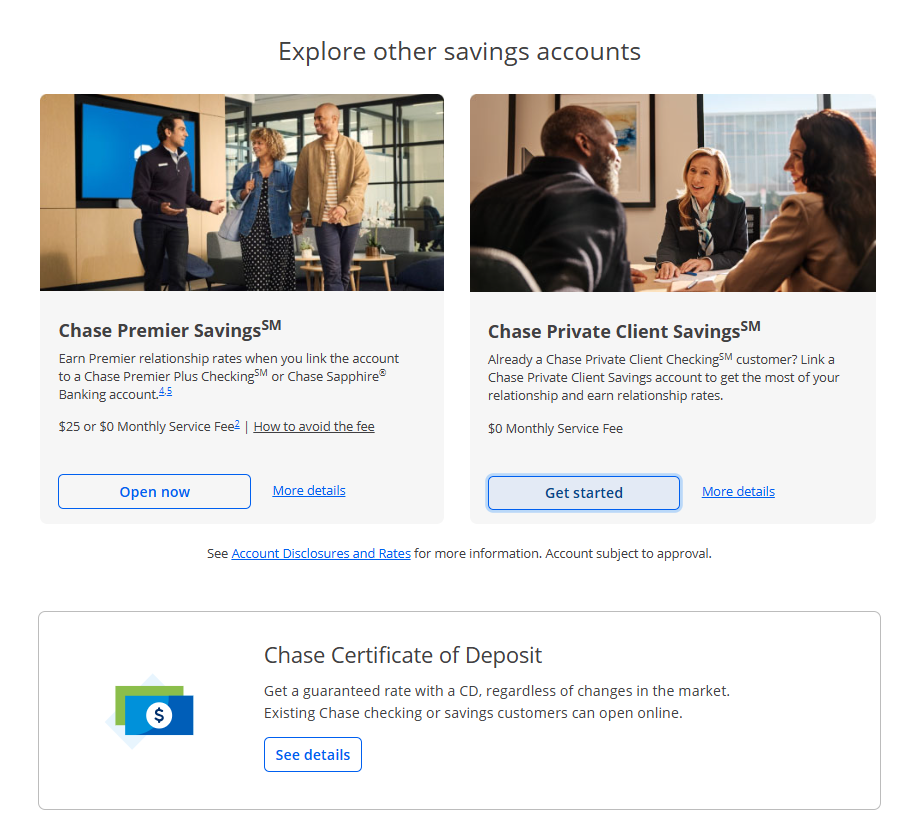Click footnote 5 after Banking account
The image size is (898, 817).
[169, 390]
